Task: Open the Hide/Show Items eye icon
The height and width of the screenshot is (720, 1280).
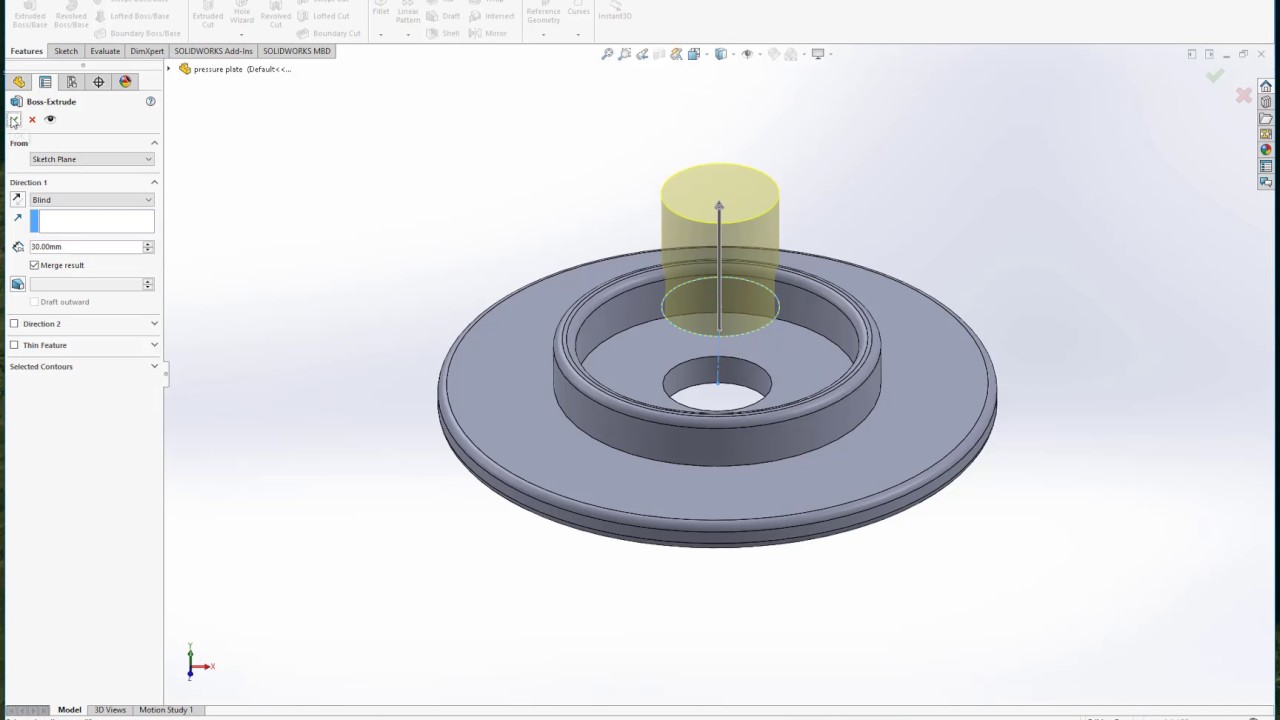Action: [747, 54]
